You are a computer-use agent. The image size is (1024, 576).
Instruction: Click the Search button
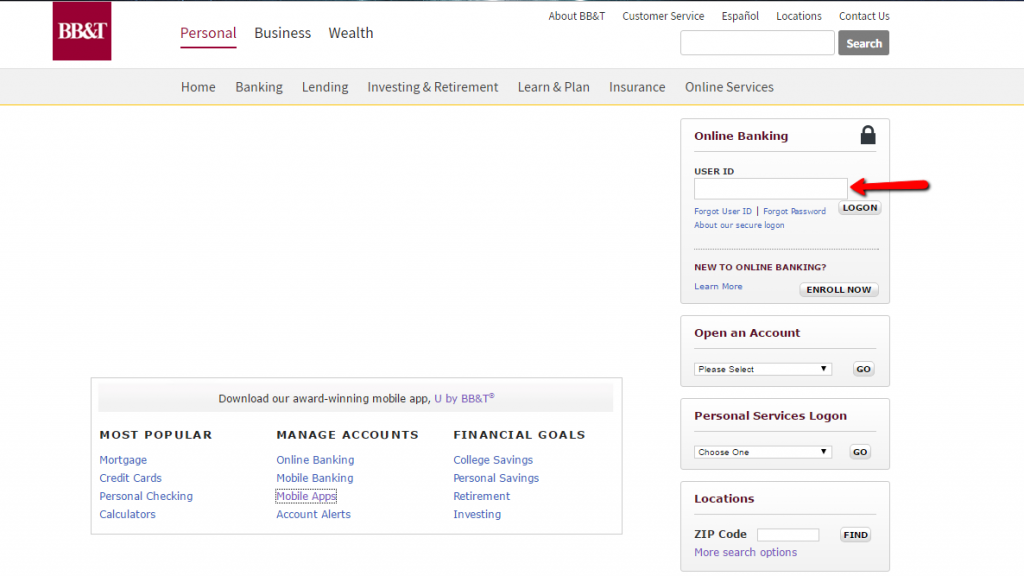click(x=863, y=43)
